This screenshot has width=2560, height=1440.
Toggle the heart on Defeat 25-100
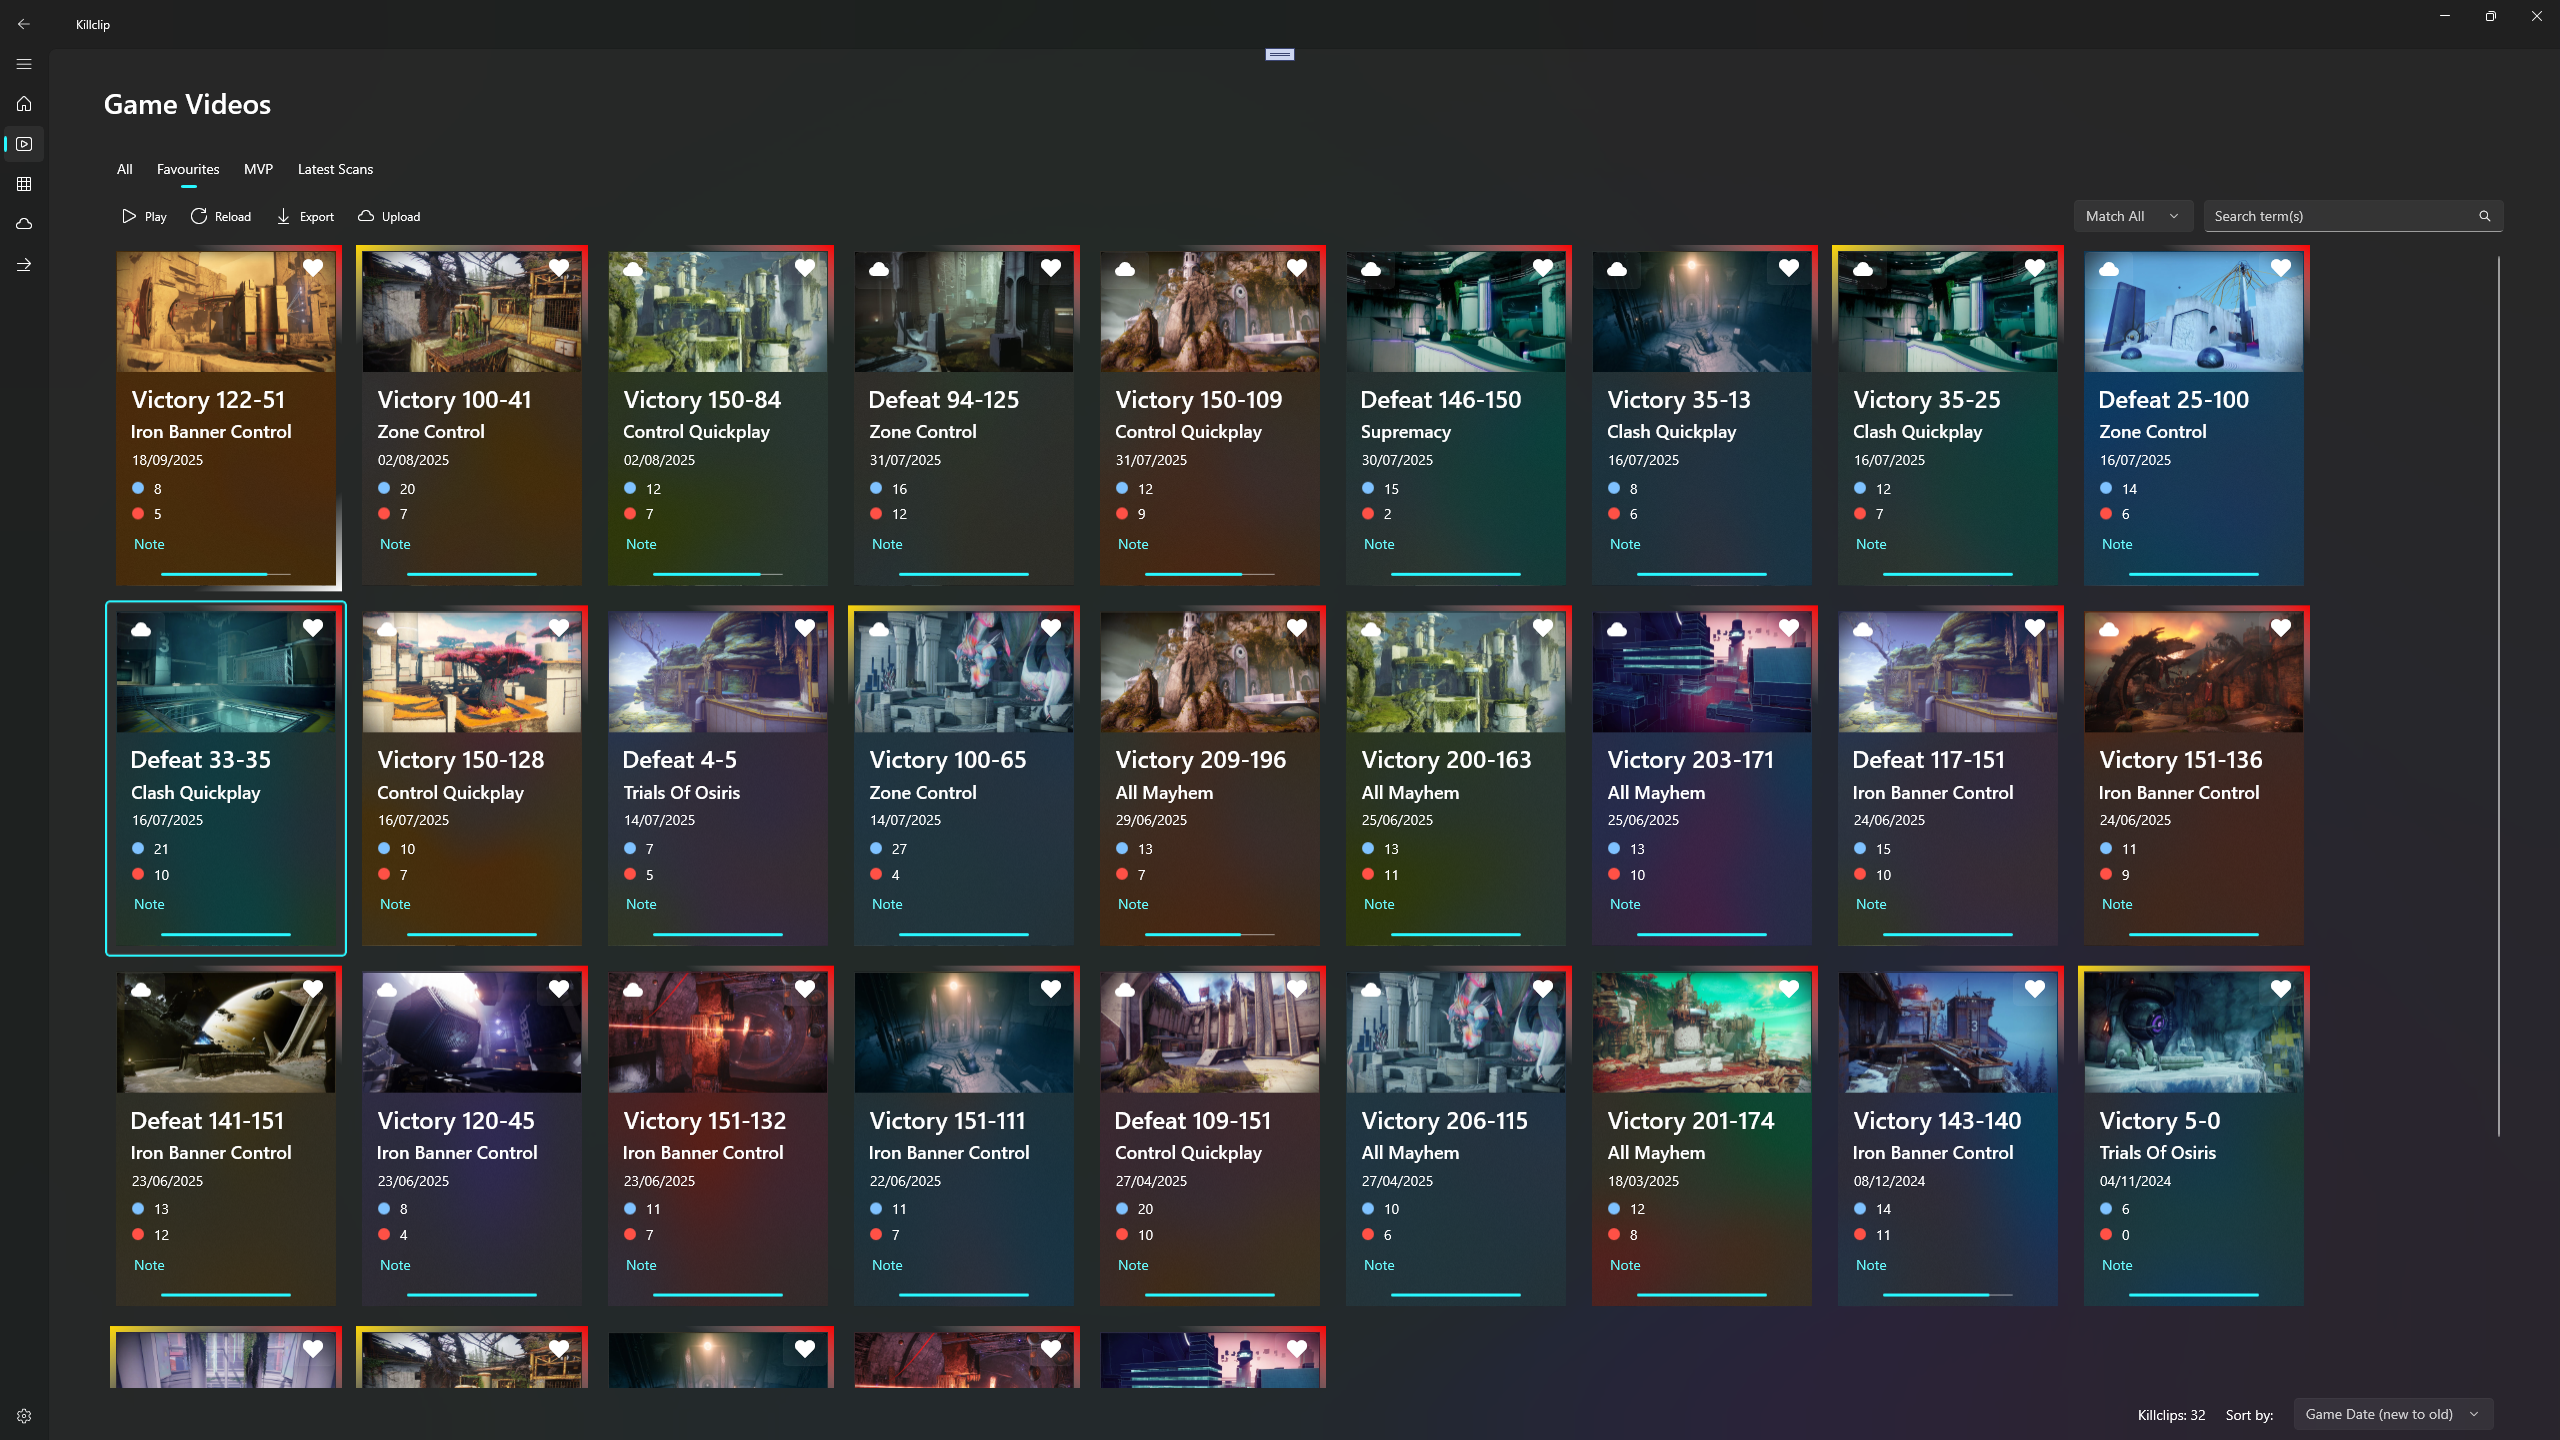2279,267
